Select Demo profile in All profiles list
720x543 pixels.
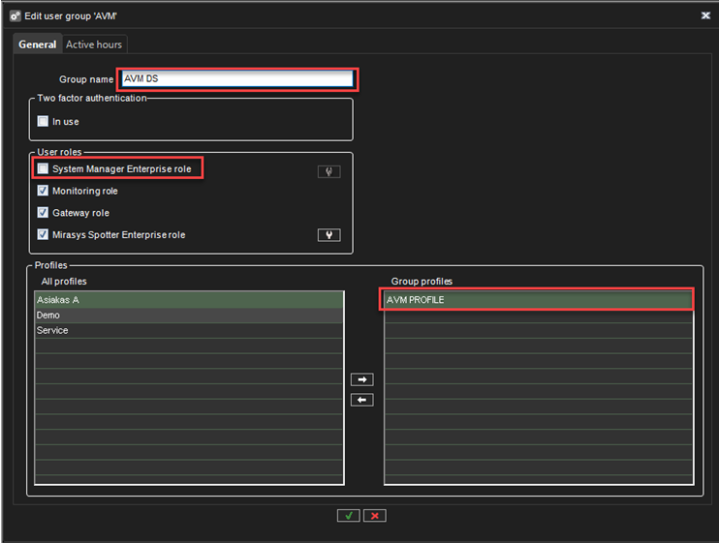pyautogui.click(x=189, y=315)
